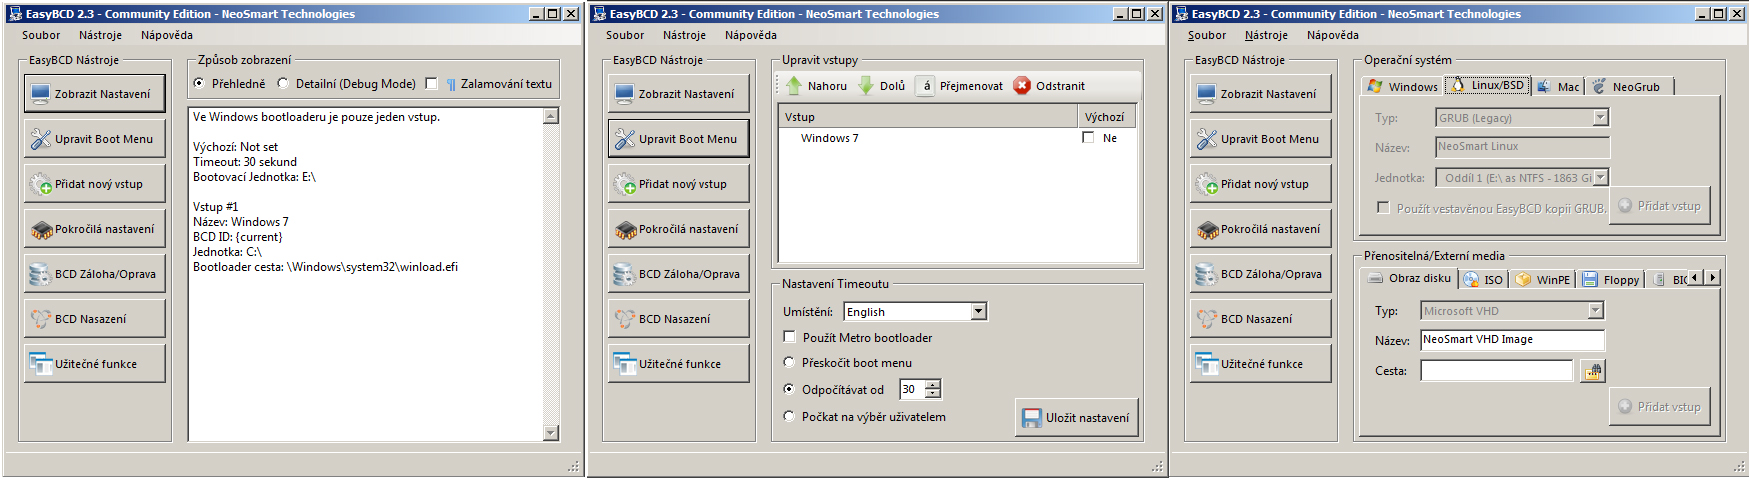Screen dimensions: 1749x478
Task: Open Nápověda menu in right window
Action: [x=1333, y=35]
